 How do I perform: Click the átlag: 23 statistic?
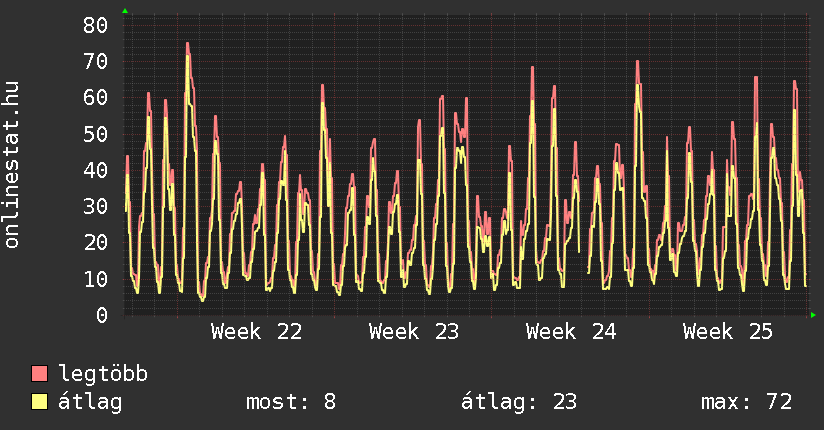pos(519,402)
